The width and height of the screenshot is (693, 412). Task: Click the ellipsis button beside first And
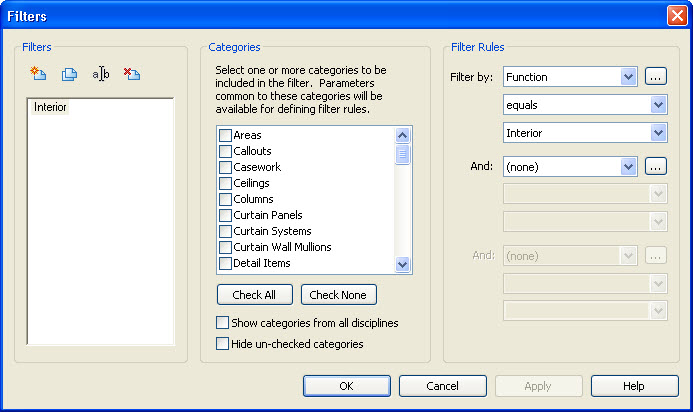pos(655,166)
